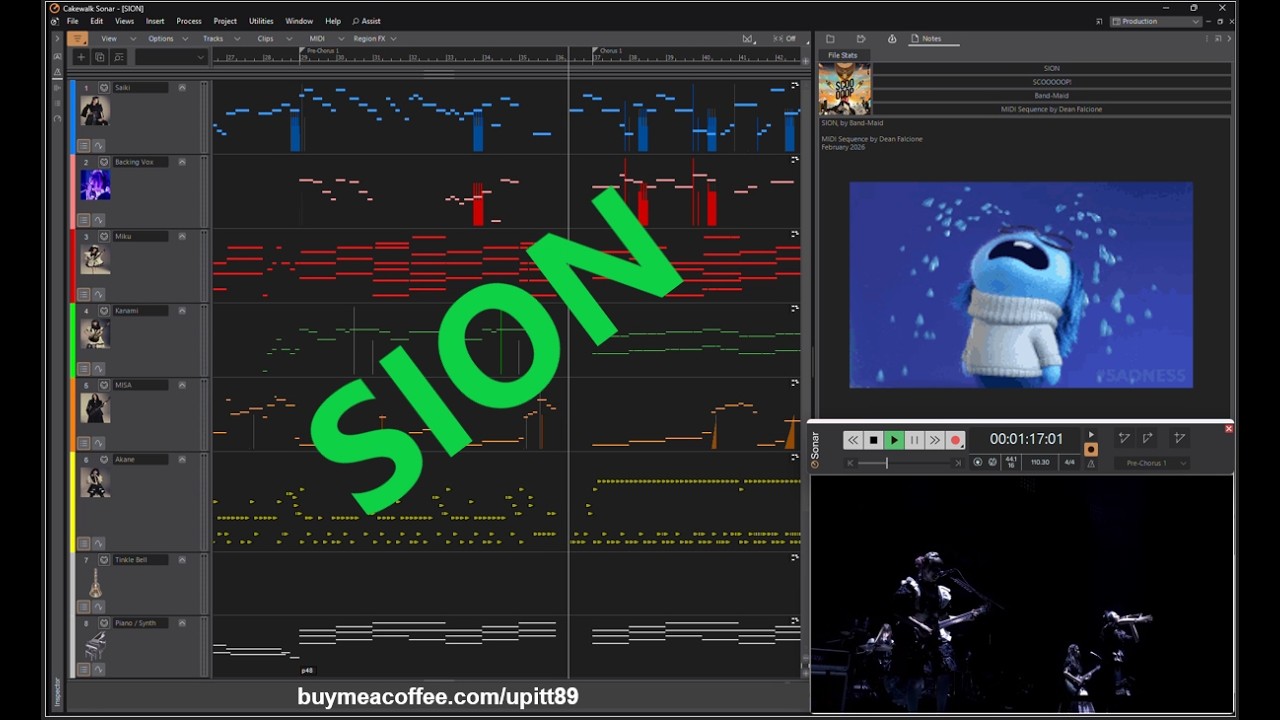Click the Assist search button
Image resolution: width=1280 pixels, height=720 pixels.
366,21
